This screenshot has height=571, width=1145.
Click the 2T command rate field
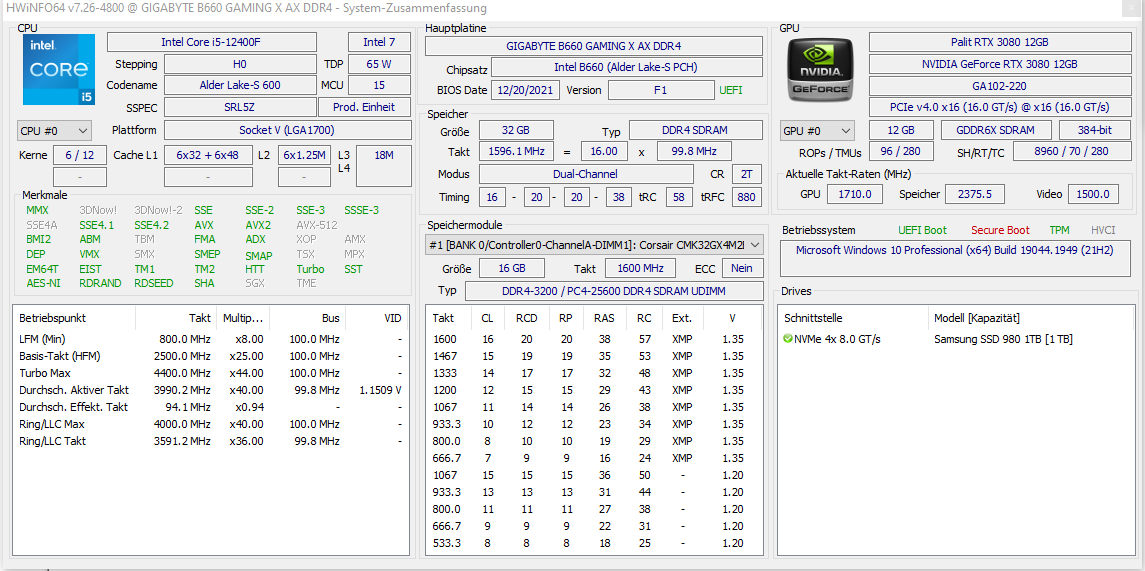pyautogui.click(x=747, y=175)
